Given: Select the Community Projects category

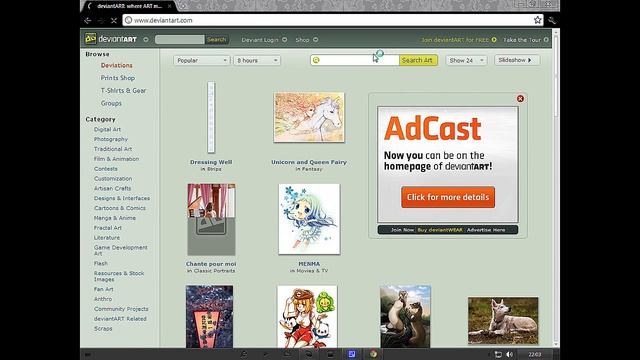Looking at the screenshot, I should tap(121, 309).
